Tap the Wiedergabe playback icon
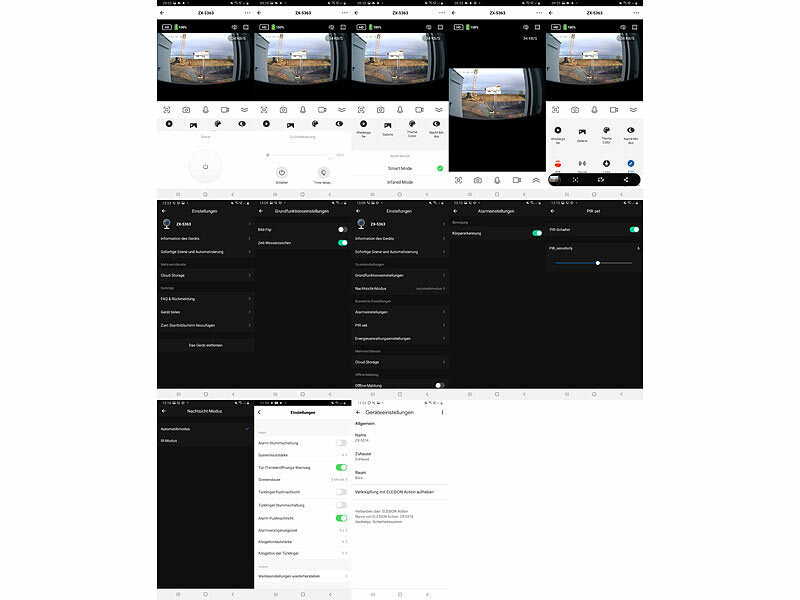 558,131
